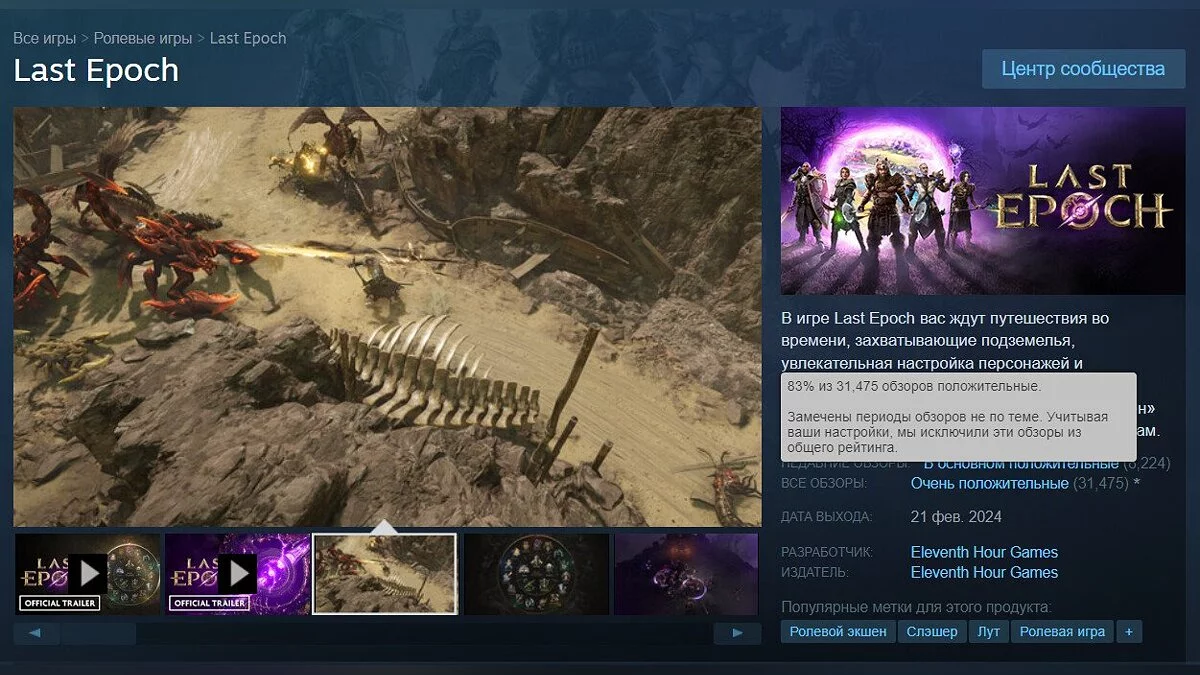1200x675 pixels.
Task: Play the second purple Official Trailer thumbnail
Action: pos(237,573)
